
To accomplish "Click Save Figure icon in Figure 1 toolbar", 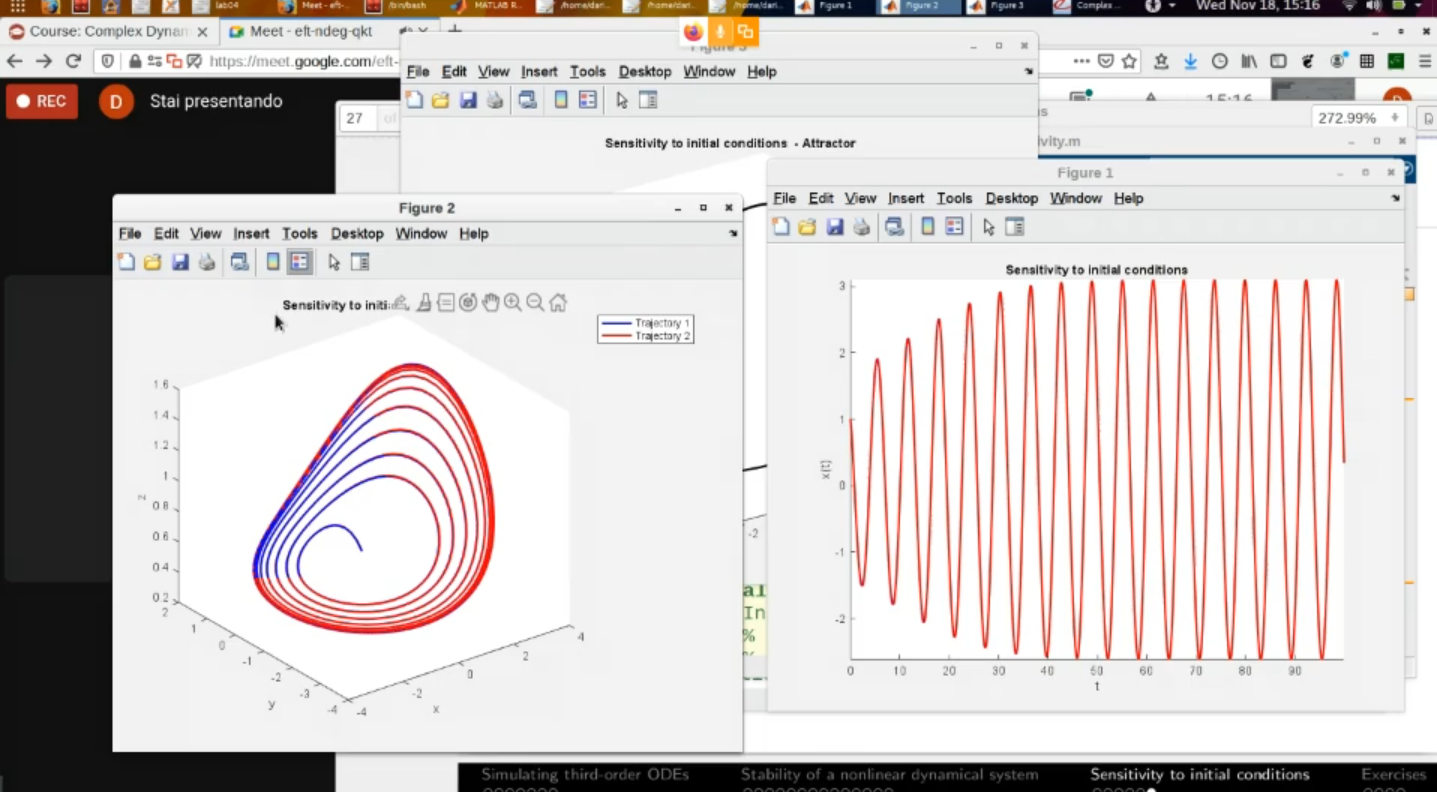I will click(835, 227).
